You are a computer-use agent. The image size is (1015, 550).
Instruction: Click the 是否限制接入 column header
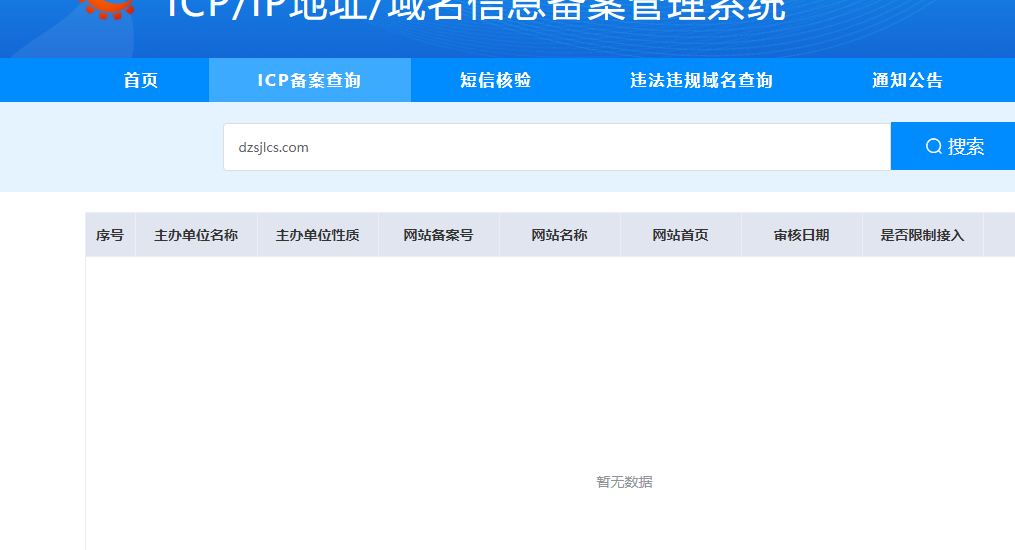point(922,236)
